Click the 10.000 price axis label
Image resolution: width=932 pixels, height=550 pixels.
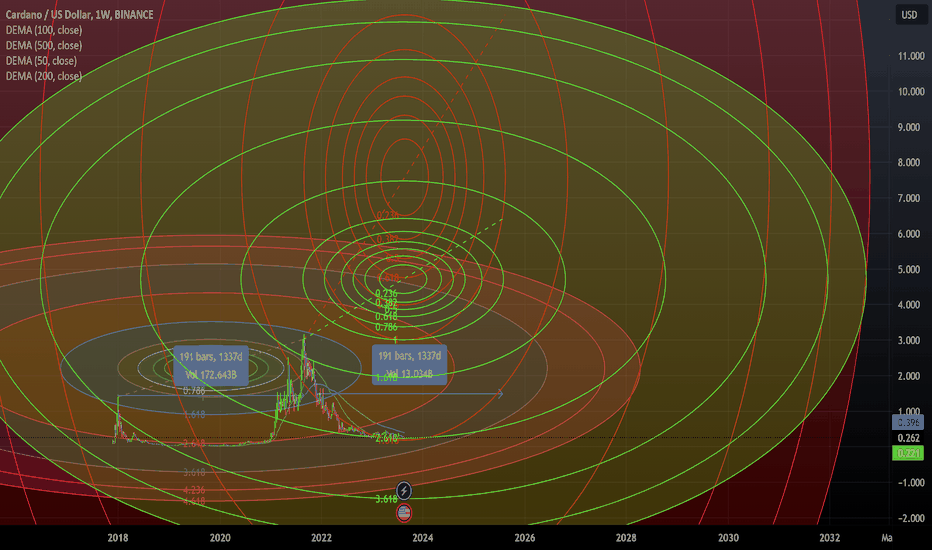click(911, 92)
